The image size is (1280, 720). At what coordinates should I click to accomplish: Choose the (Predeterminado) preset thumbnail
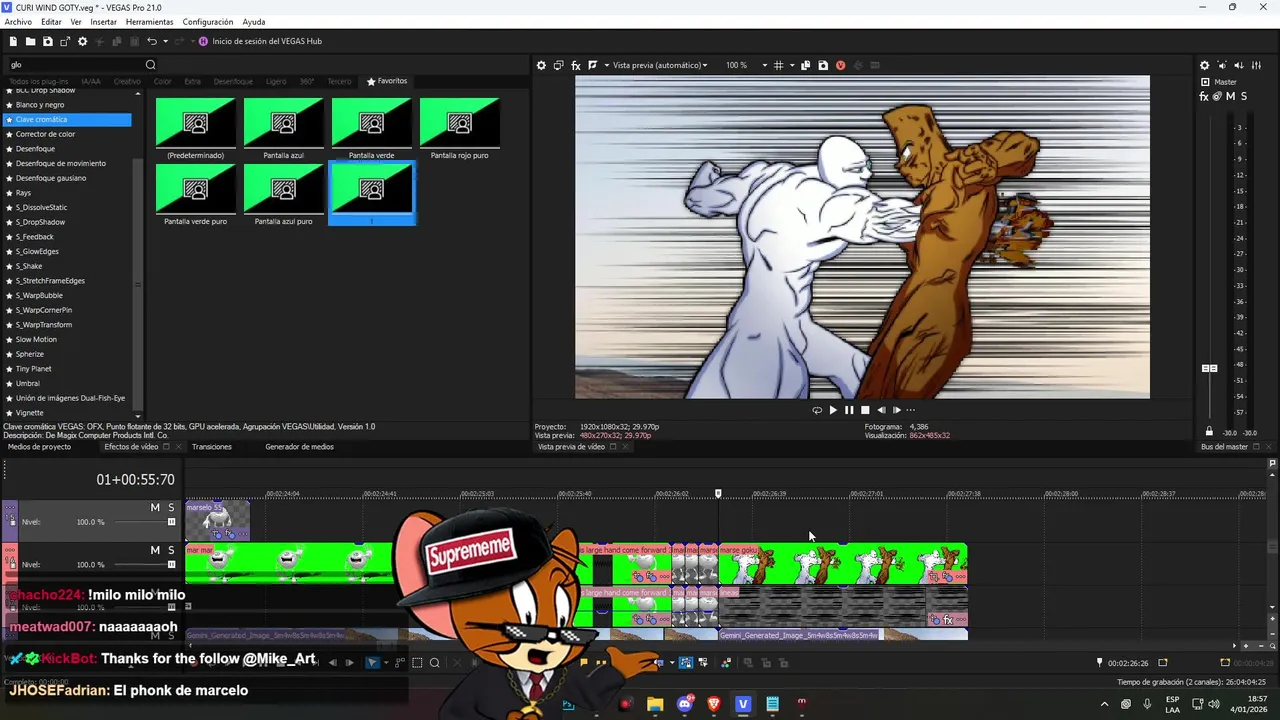196,128
